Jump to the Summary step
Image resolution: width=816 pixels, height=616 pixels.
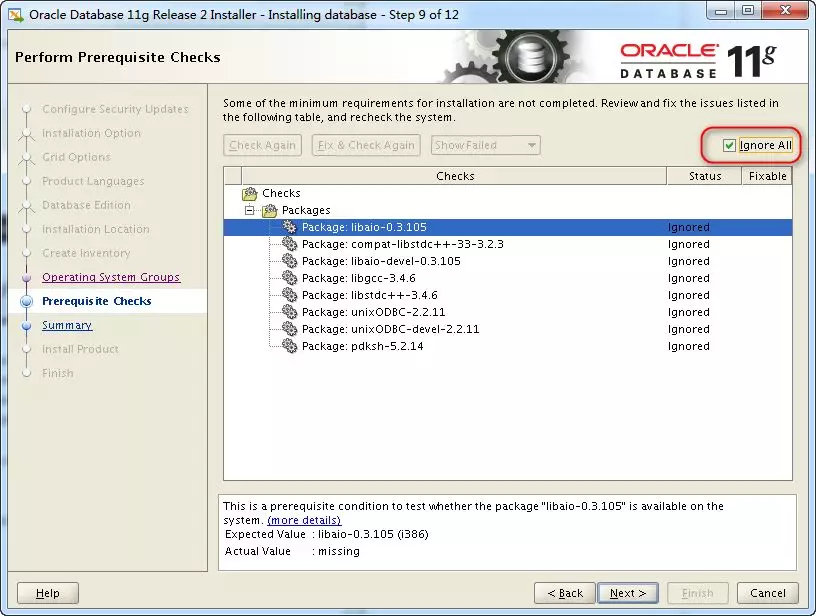coord(67,325)
